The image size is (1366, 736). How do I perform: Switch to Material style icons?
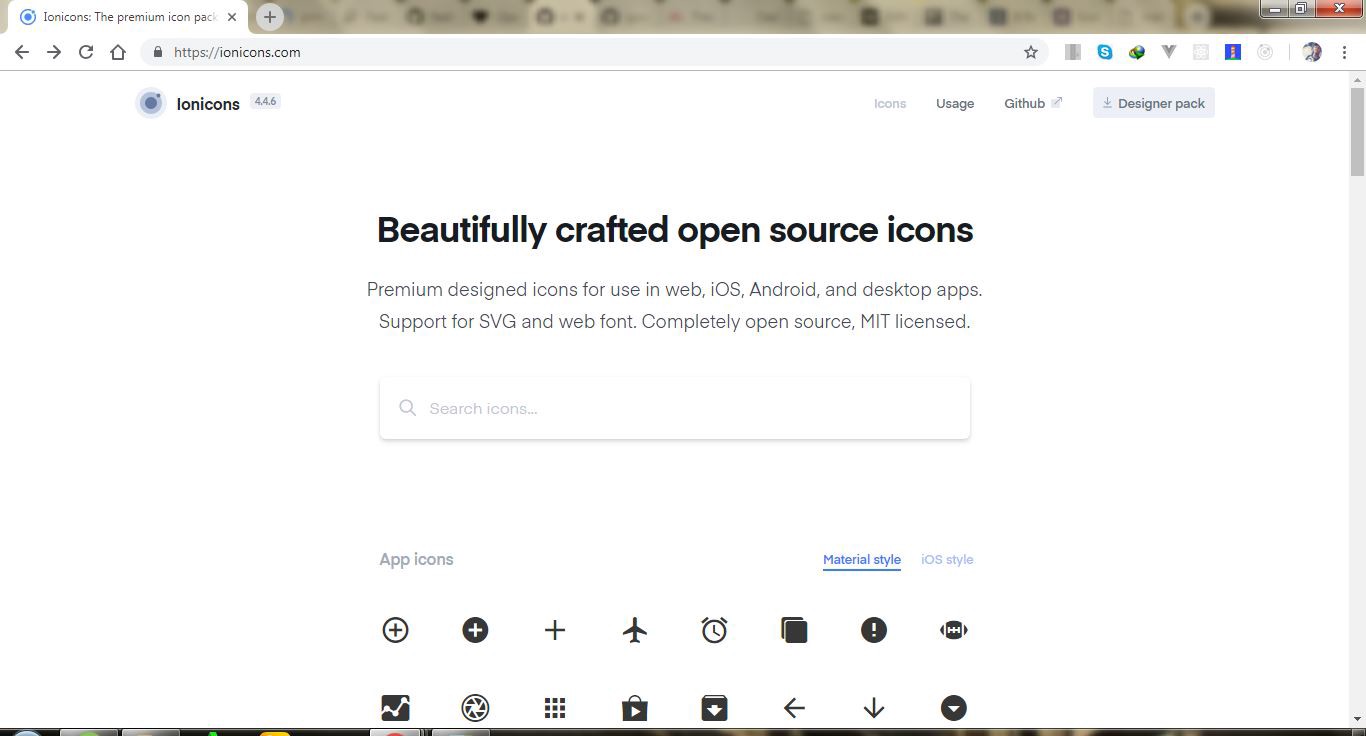[861, 559]
